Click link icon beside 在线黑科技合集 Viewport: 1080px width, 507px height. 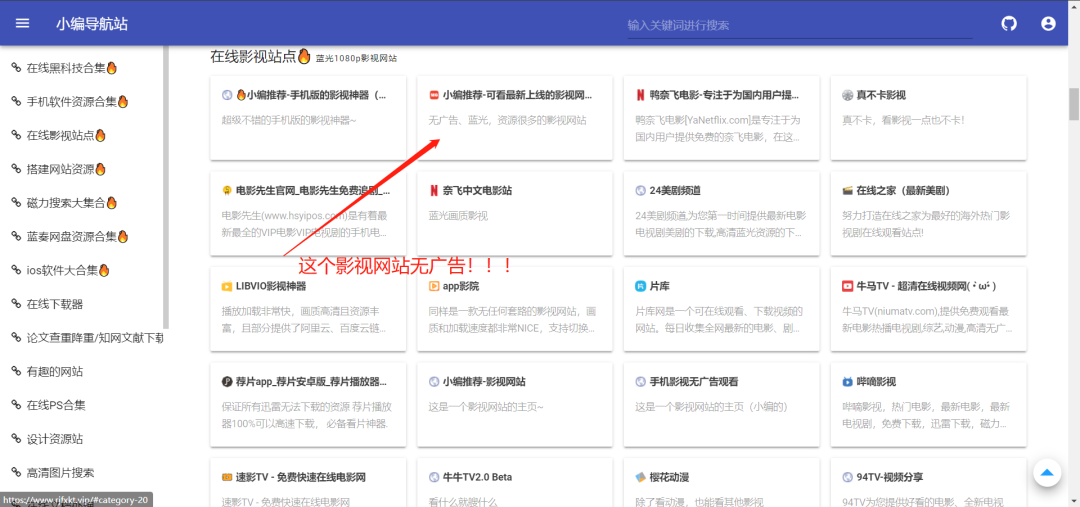[17, 68]
